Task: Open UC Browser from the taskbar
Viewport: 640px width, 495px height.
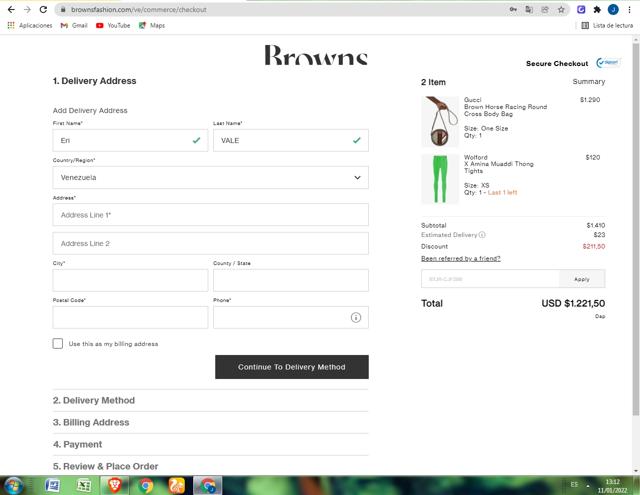Action: click(x=177, y=486)
